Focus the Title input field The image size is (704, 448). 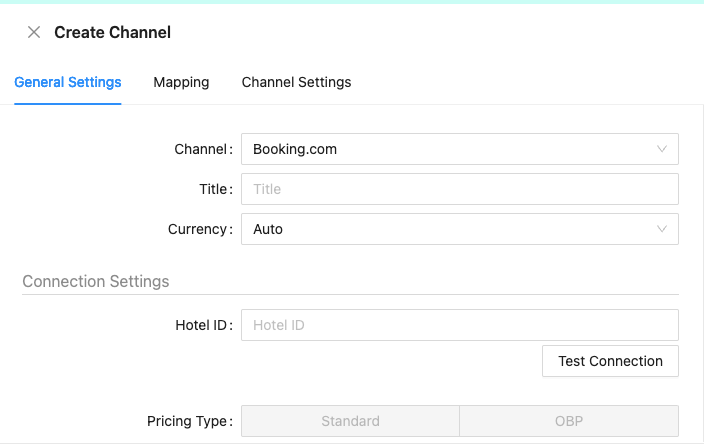[x=460, y=189]
